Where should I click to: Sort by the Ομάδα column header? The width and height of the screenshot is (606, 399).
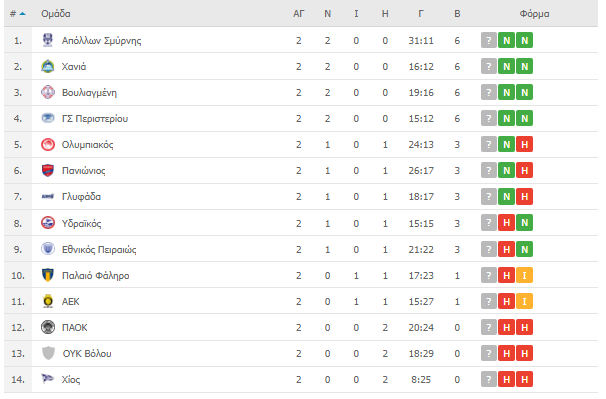56,14
